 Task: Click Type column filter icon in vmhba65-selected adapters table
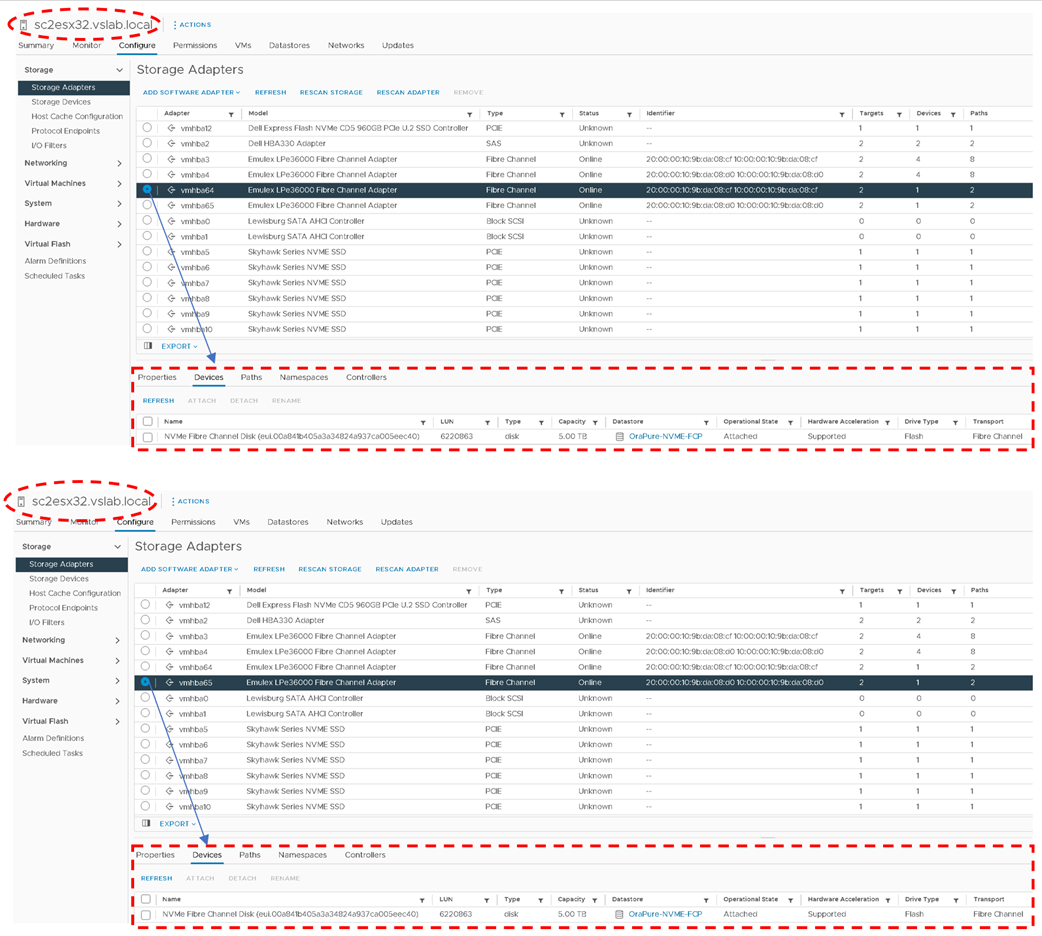point(561,591)
